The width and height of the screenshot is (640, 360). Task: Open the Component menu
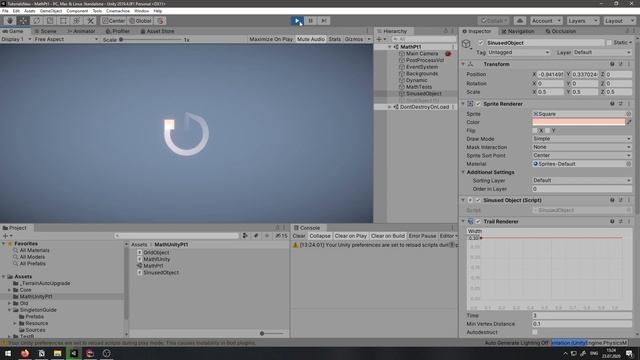pos(77,11)
